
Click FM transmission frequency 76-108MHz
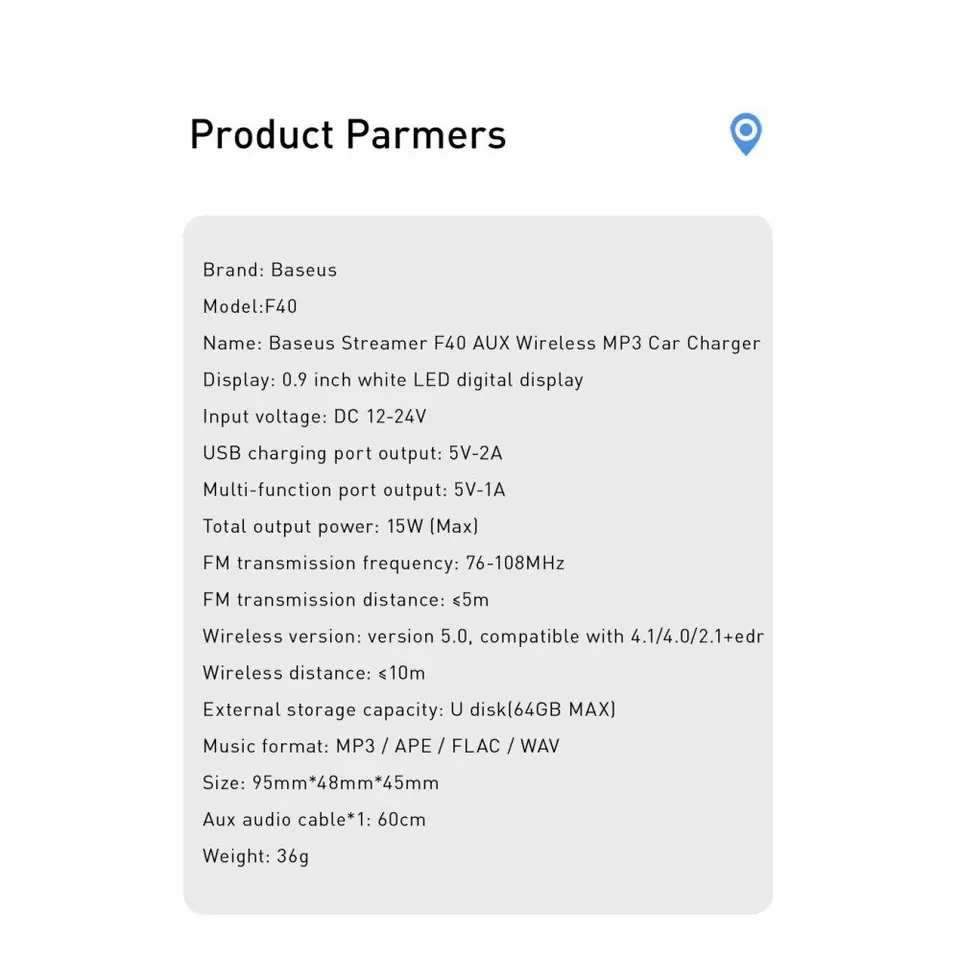pos(383,563)
